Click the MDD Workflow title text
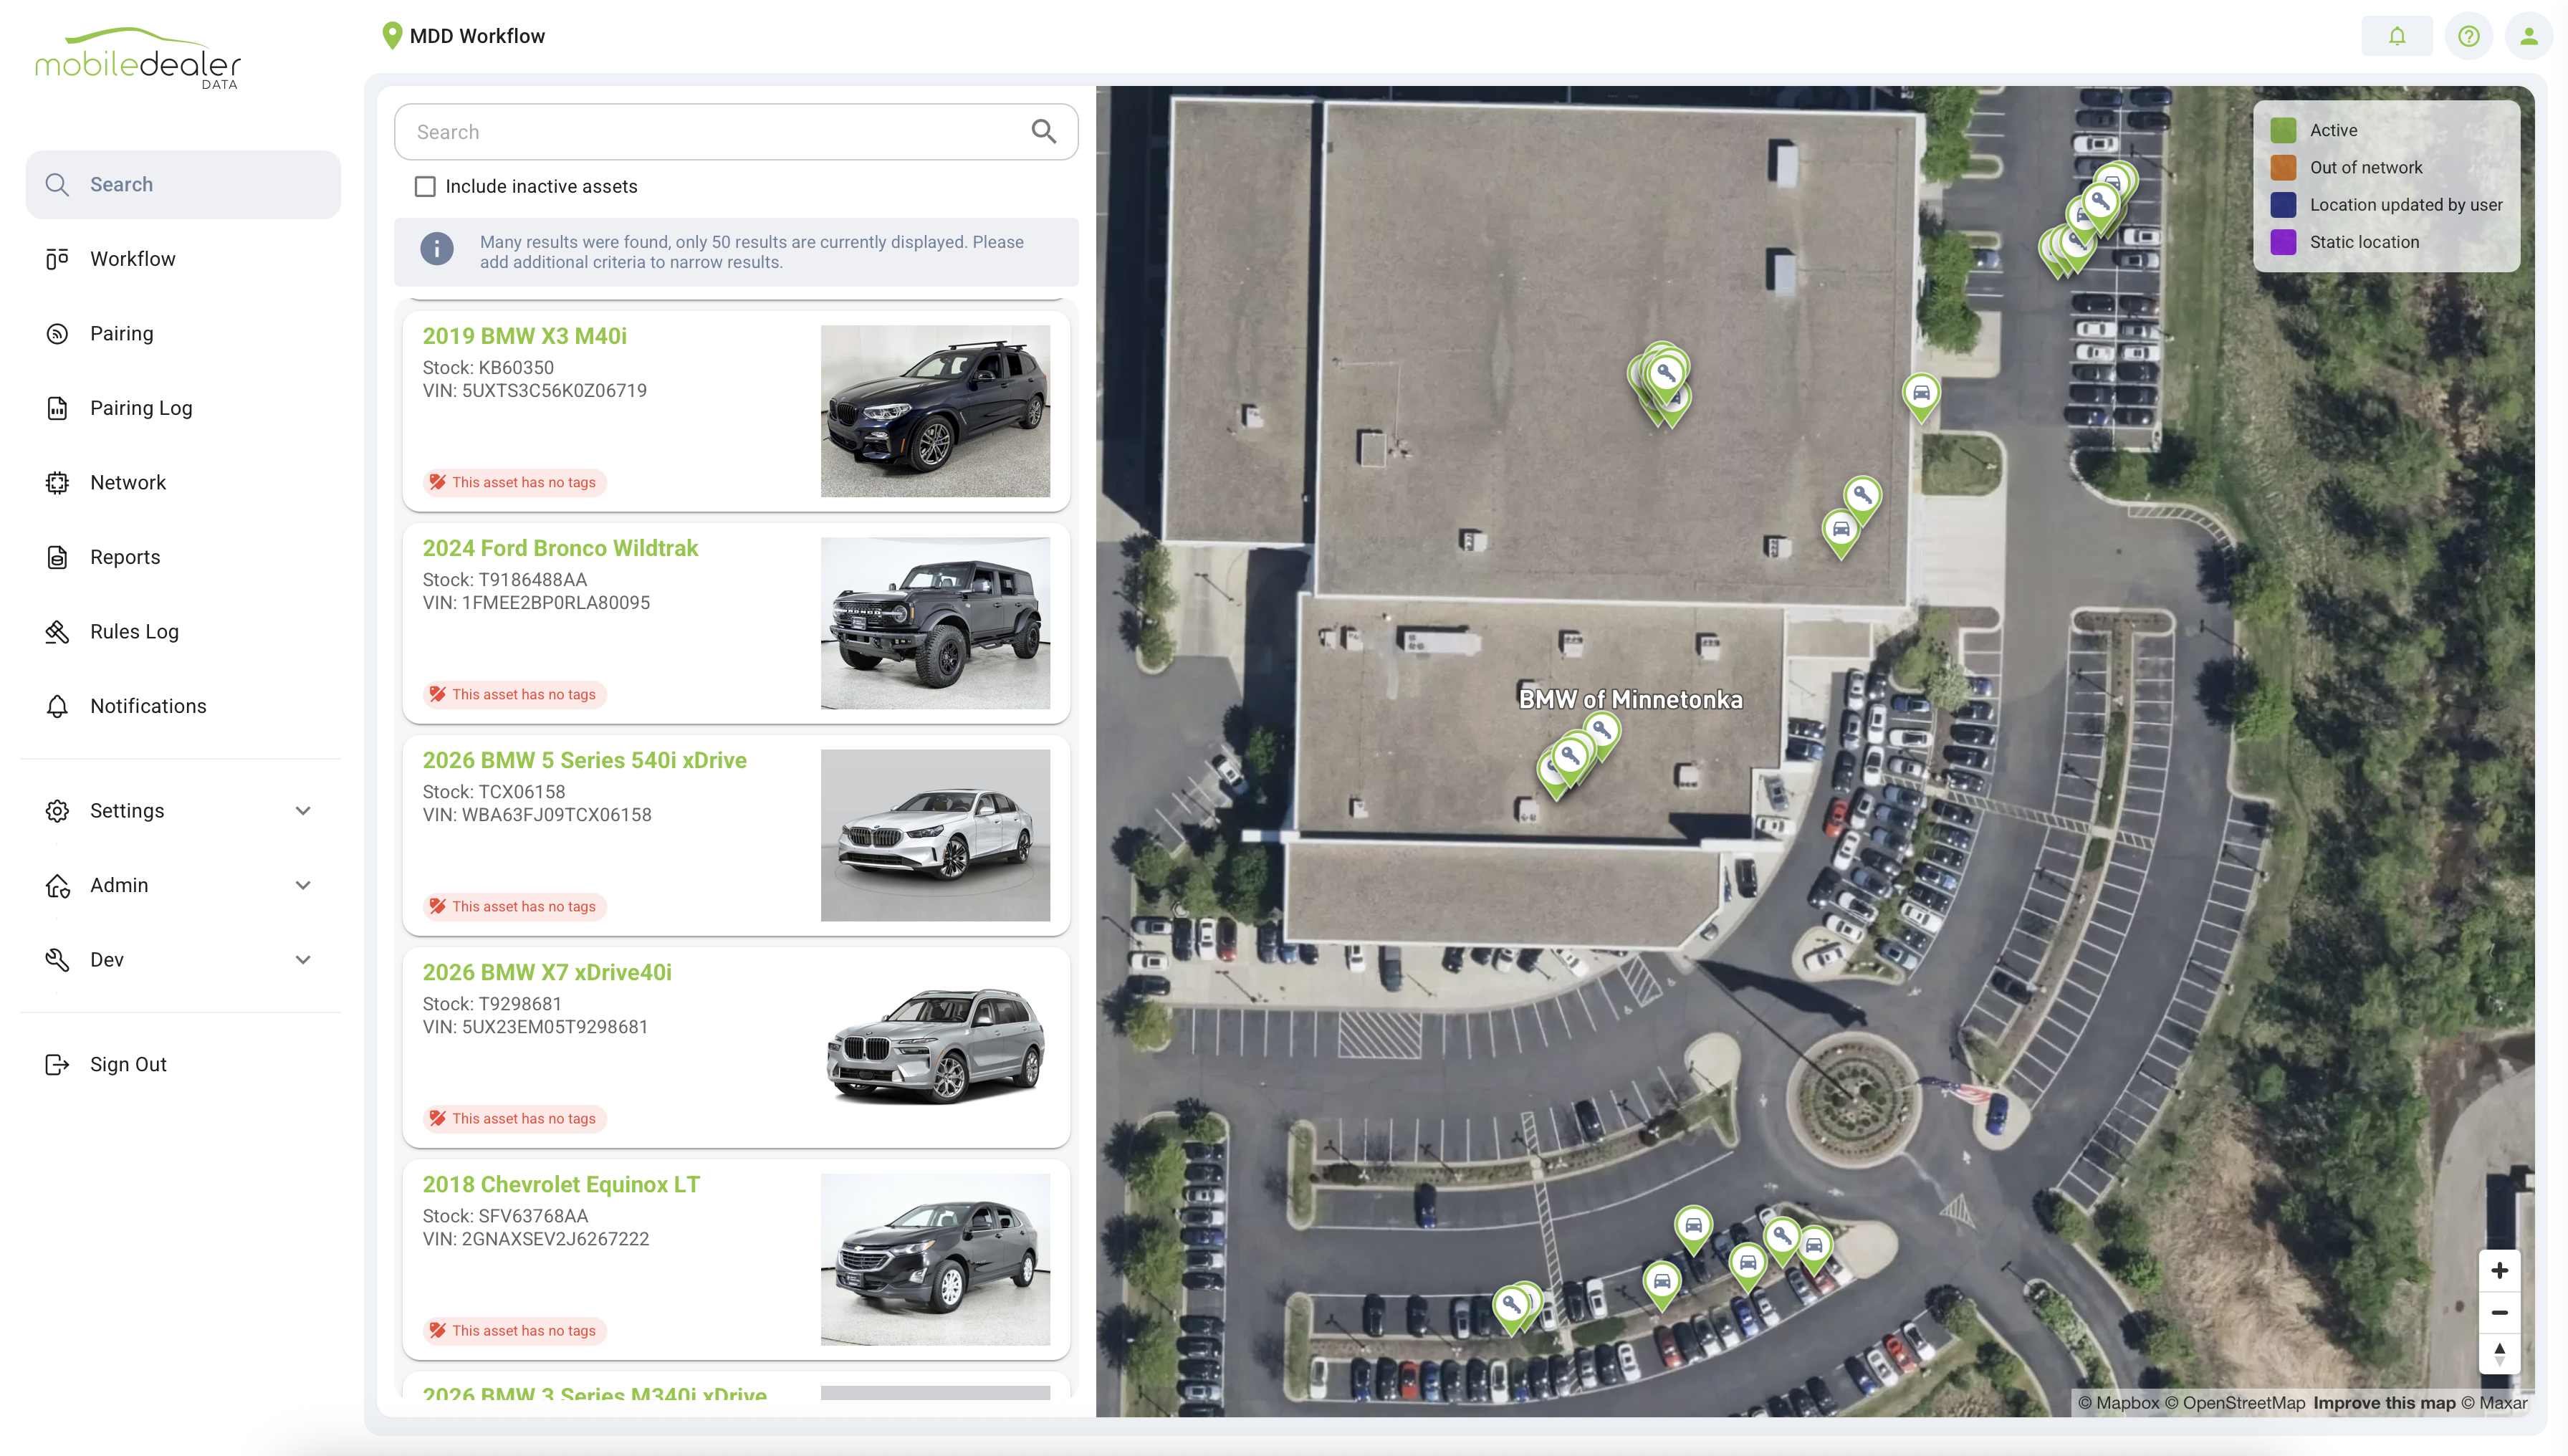2568x1456 pixels. 477,36
